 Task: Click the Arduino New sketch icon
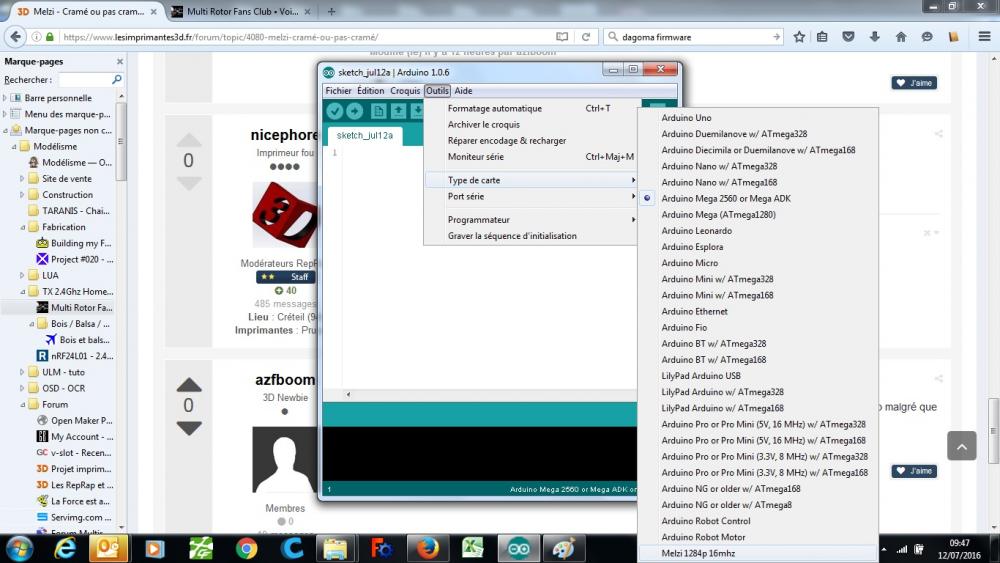[378, 111]
